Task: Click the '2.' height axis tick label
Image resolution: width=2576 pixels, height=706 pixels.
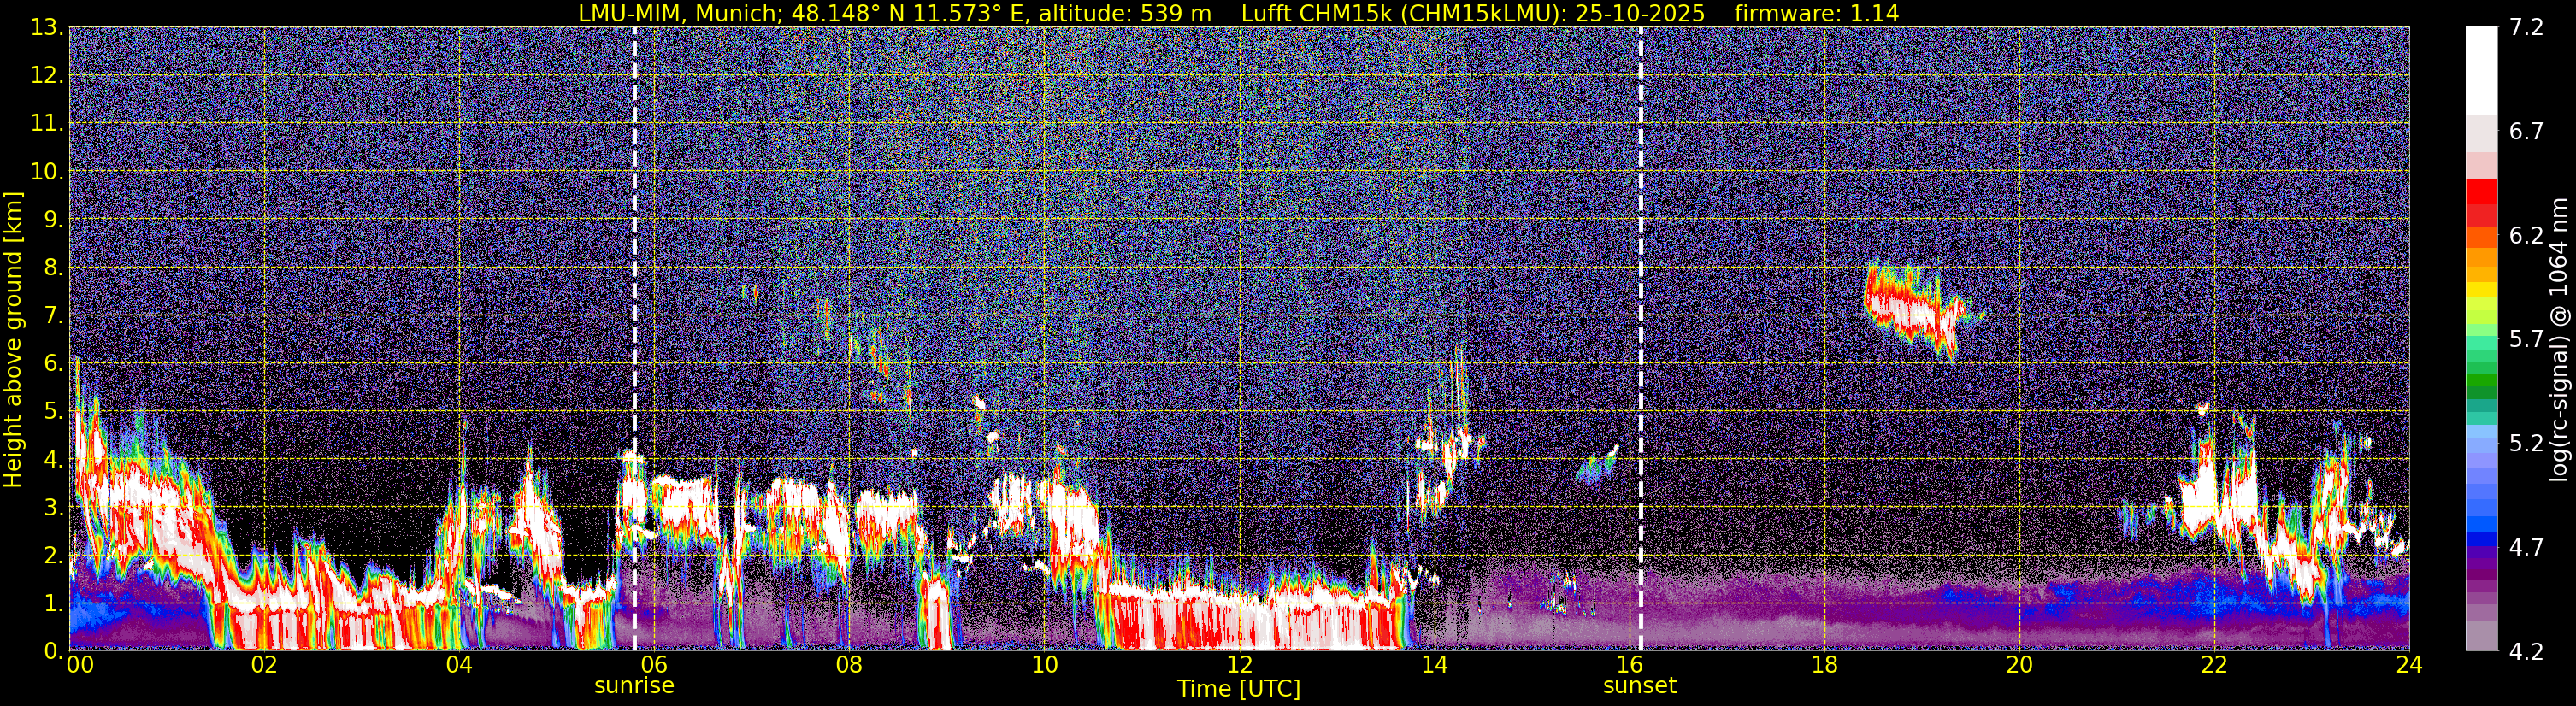Action: pyautogui.click(x=53, y=556)
